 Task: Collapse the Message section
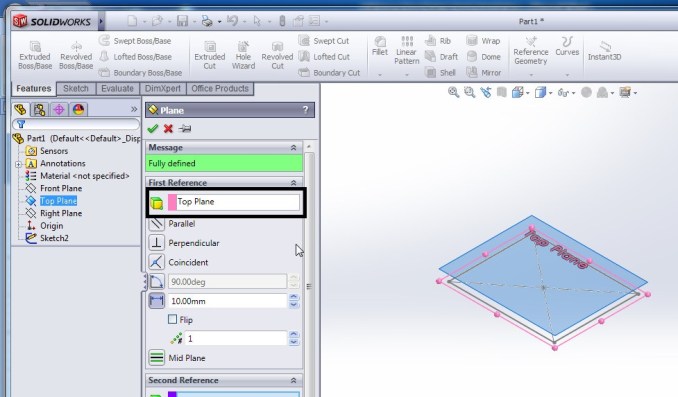pos(294,148)
